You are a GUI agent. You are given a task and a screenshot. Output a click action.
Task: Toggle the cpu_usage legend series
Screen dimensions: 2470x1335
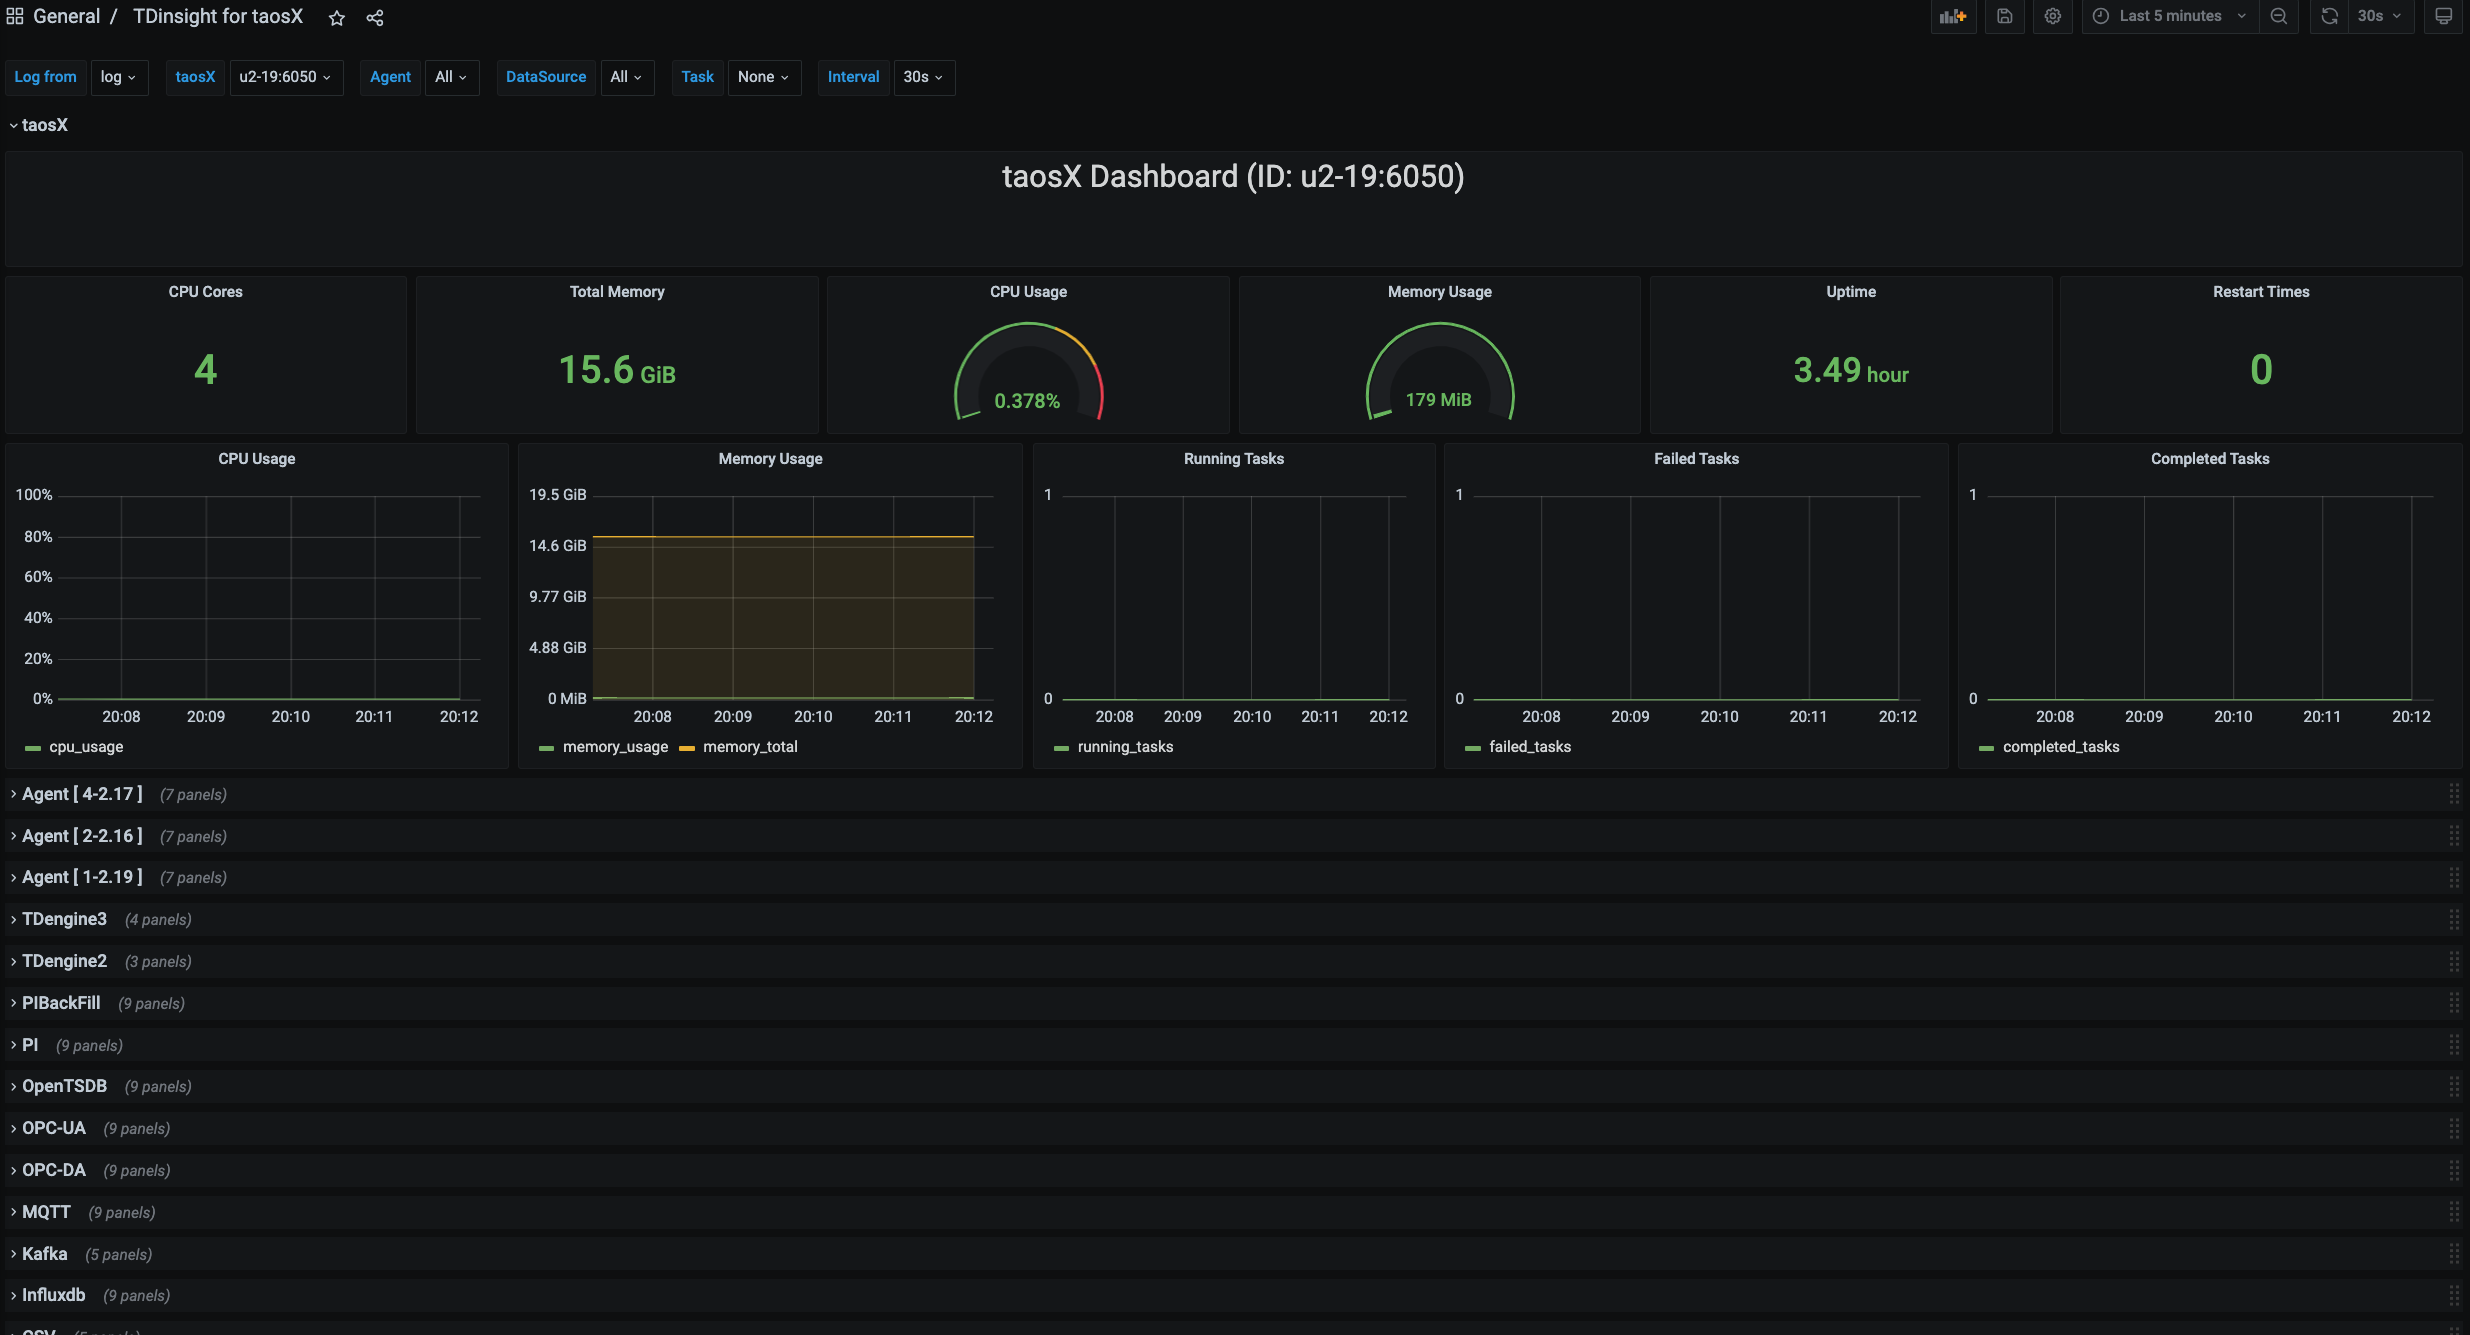tap(86, 747)
